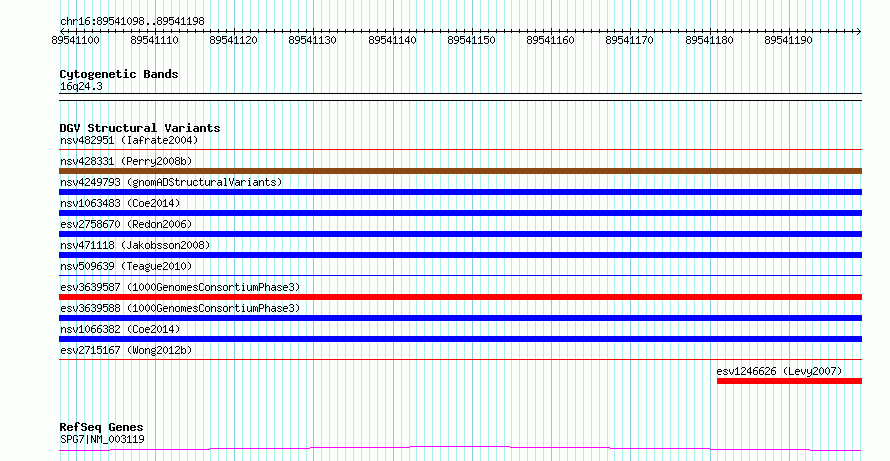Click ruler position 89541170
The width and height of the screenshot is (890, 461).
coord(629,40)
